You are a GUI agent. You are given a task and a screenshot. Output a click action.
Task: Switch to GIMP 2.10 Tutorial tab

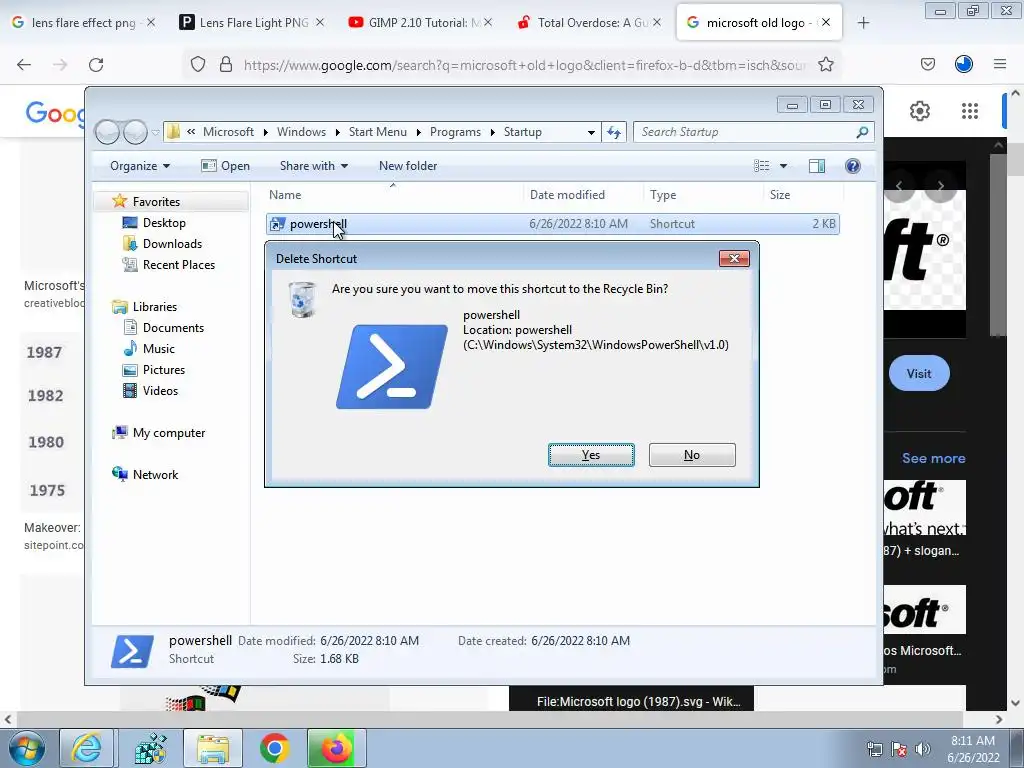(x=422, y=23)
